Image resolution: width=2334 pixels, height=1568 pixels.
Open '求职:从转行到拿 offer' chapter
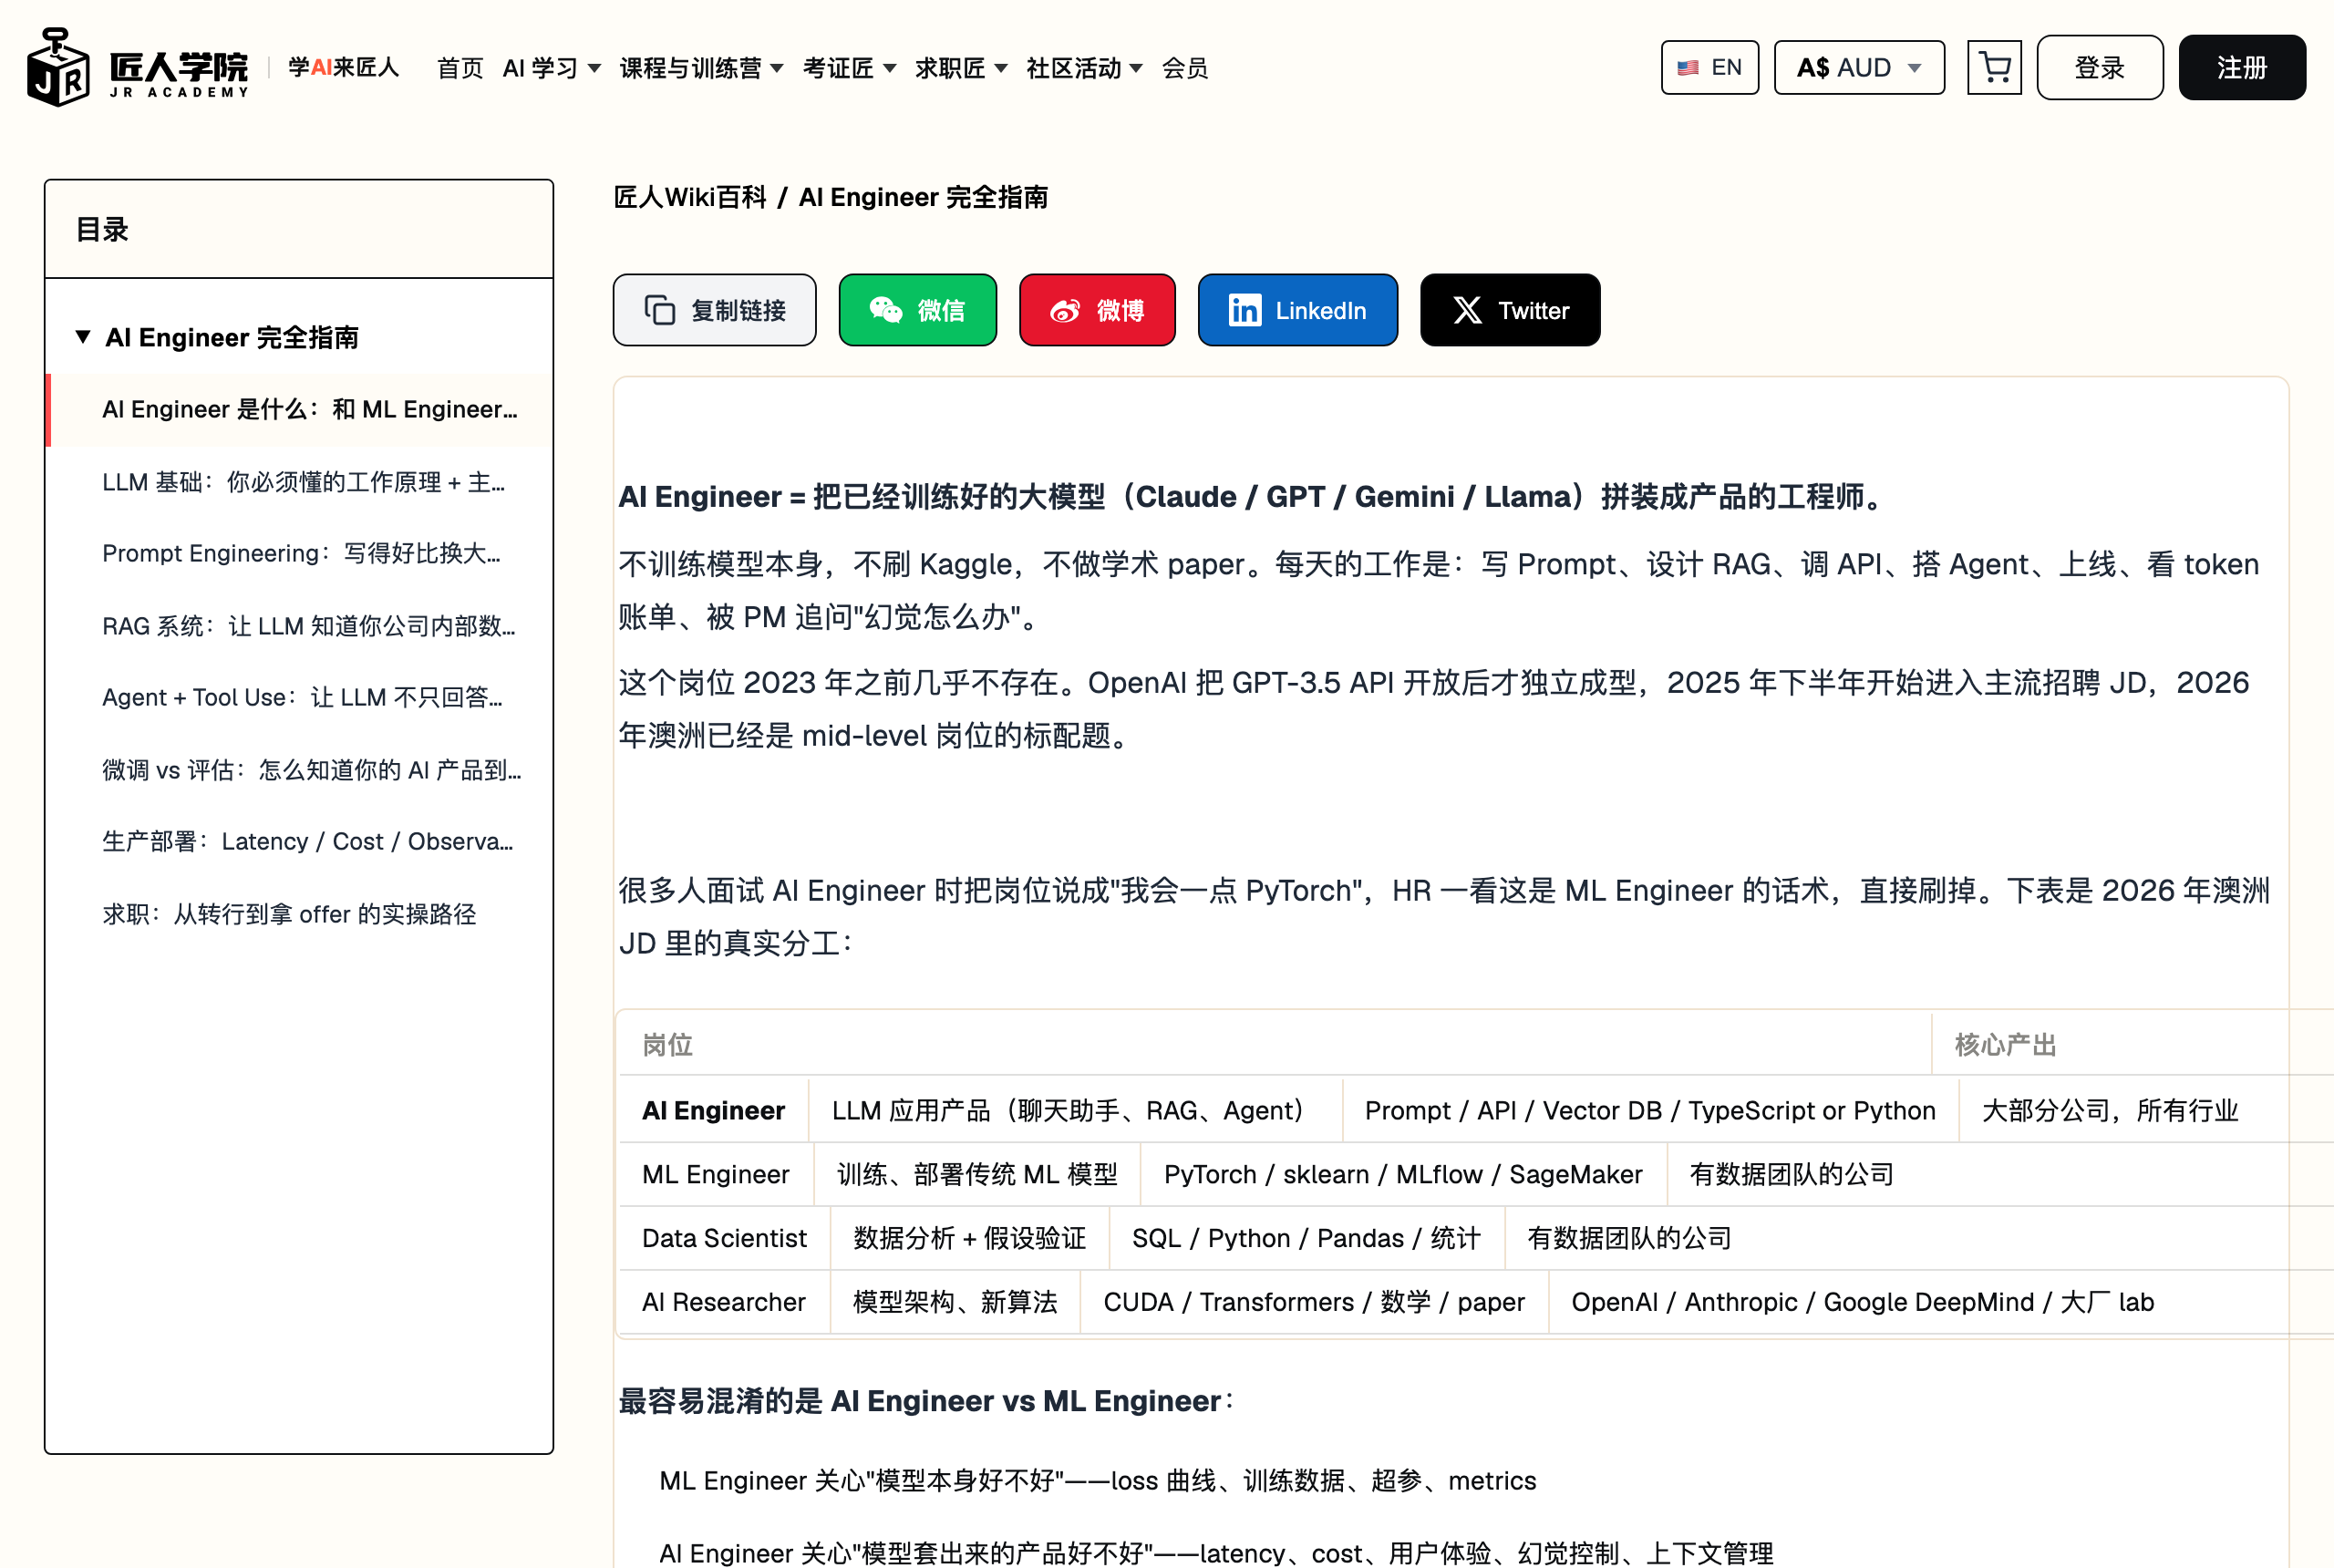pyautogui.click(x=300, y=914)
